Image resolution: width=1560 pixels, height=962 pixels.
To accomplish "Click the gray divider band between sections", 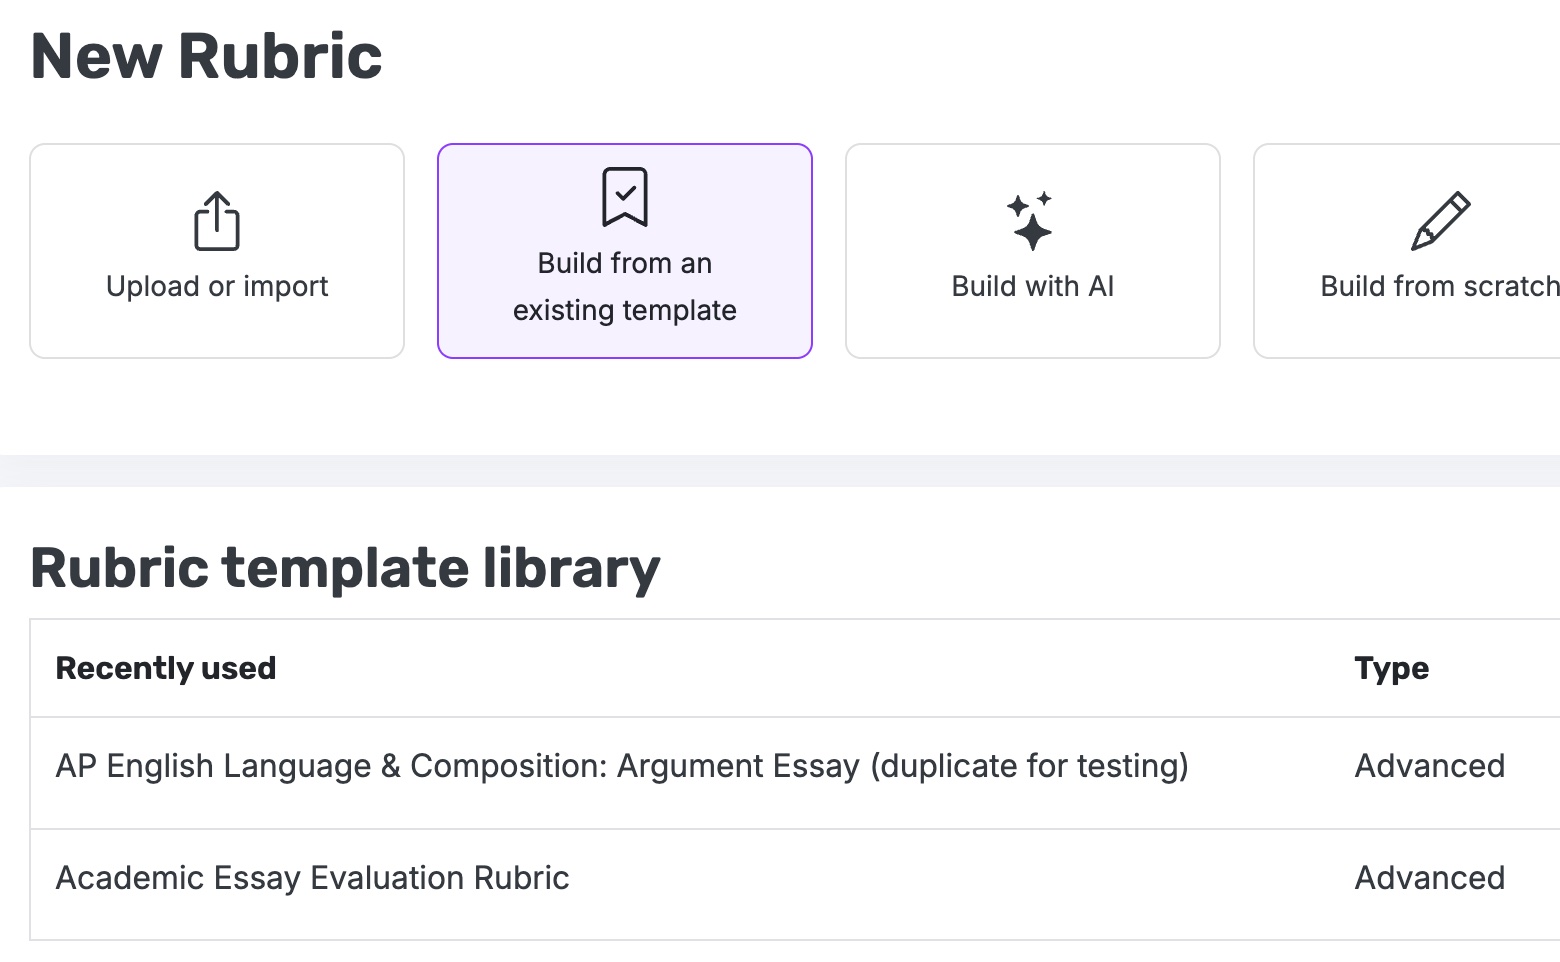I will 780,471.
